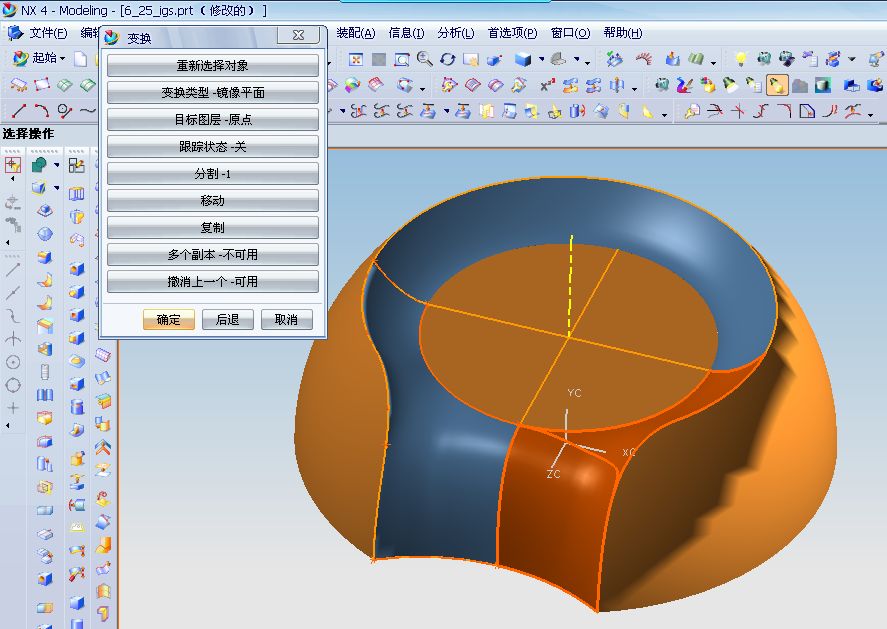Open the 窗口(O) menu
The width and height of the screenshot is (887, 629).
click(571, 33)
